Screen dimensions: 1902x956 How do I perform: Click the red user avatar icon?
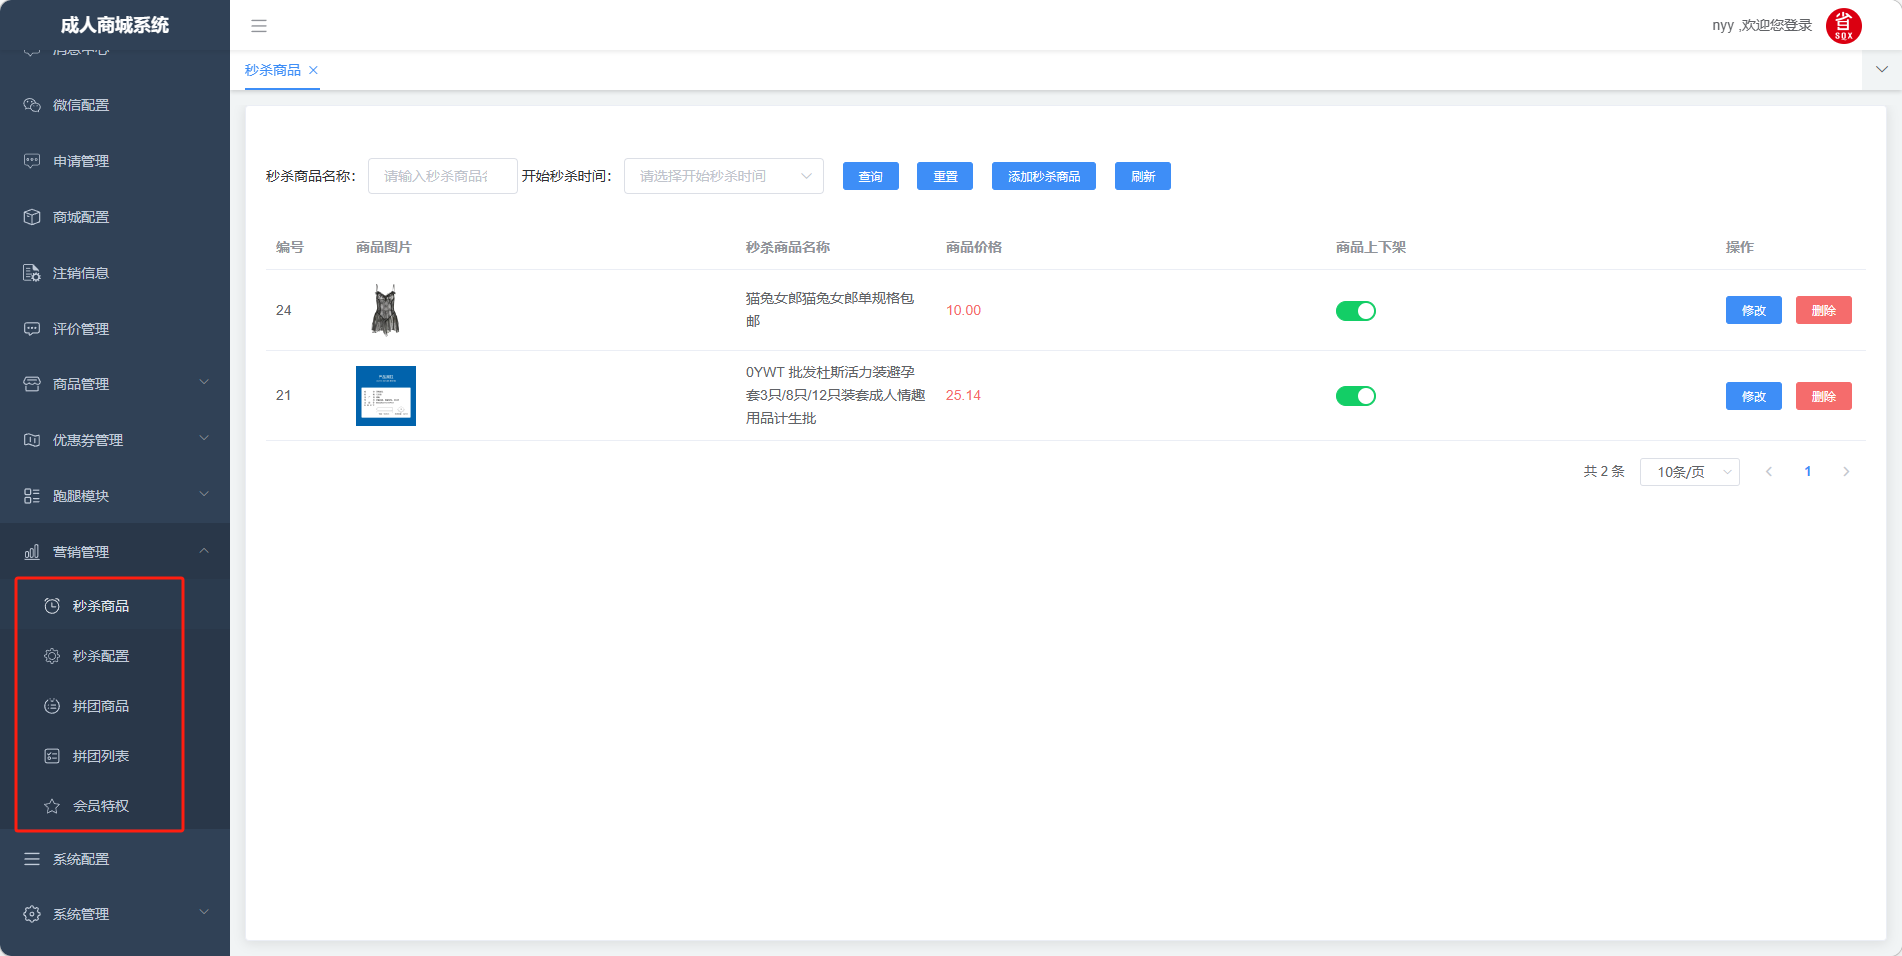[1843, 26]
